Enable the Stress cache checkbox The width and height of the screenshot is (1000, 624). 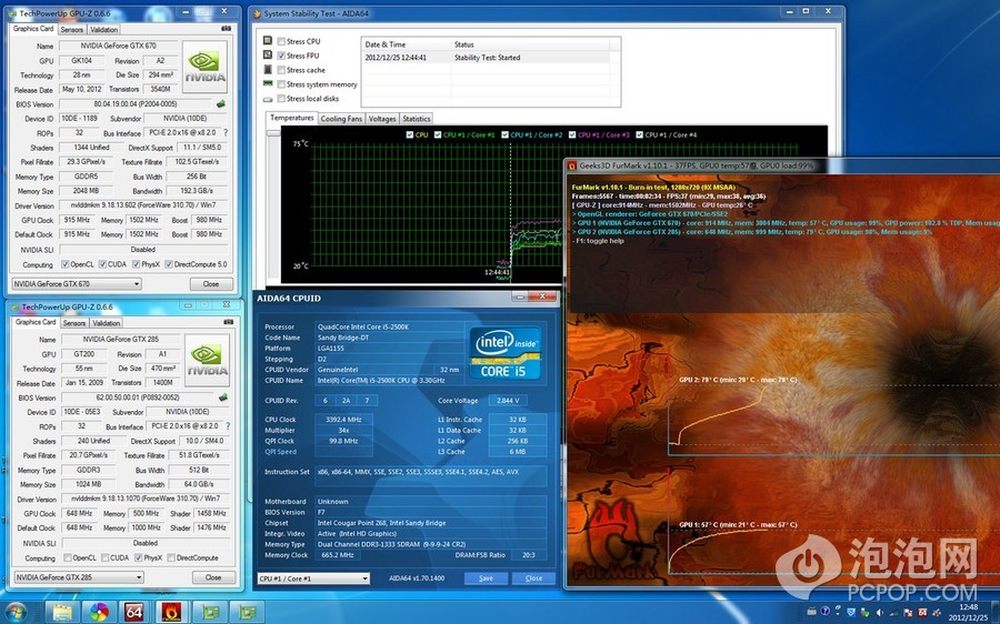point(281,70)
